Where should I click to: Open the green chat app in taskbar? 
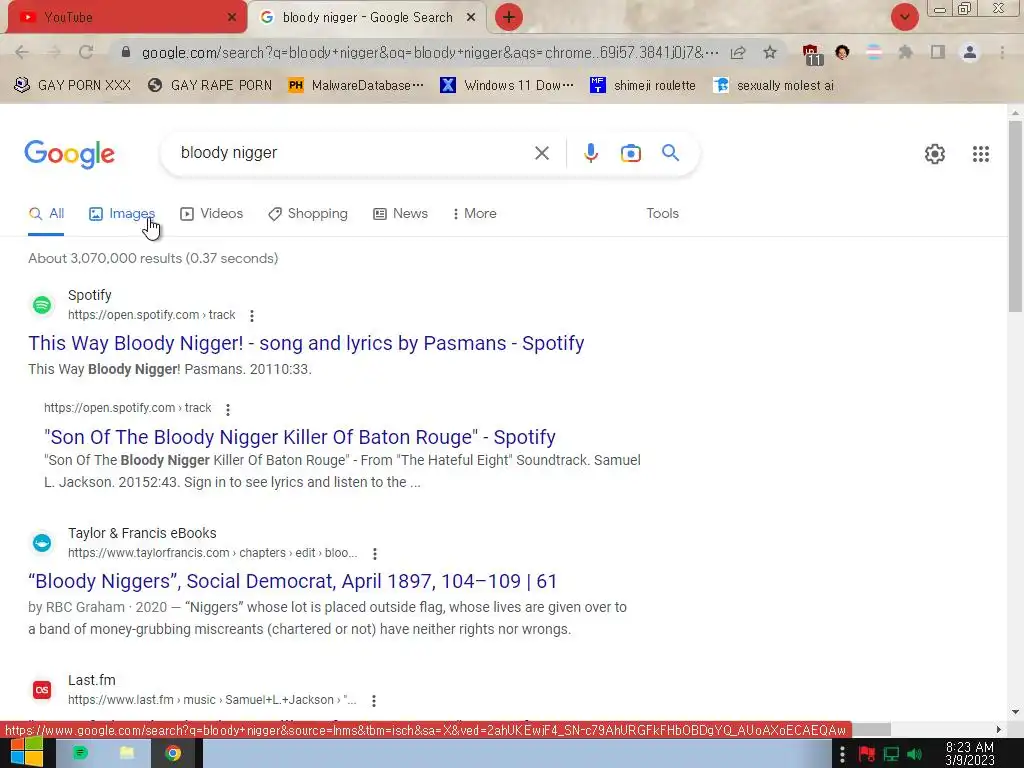[80, 754]
